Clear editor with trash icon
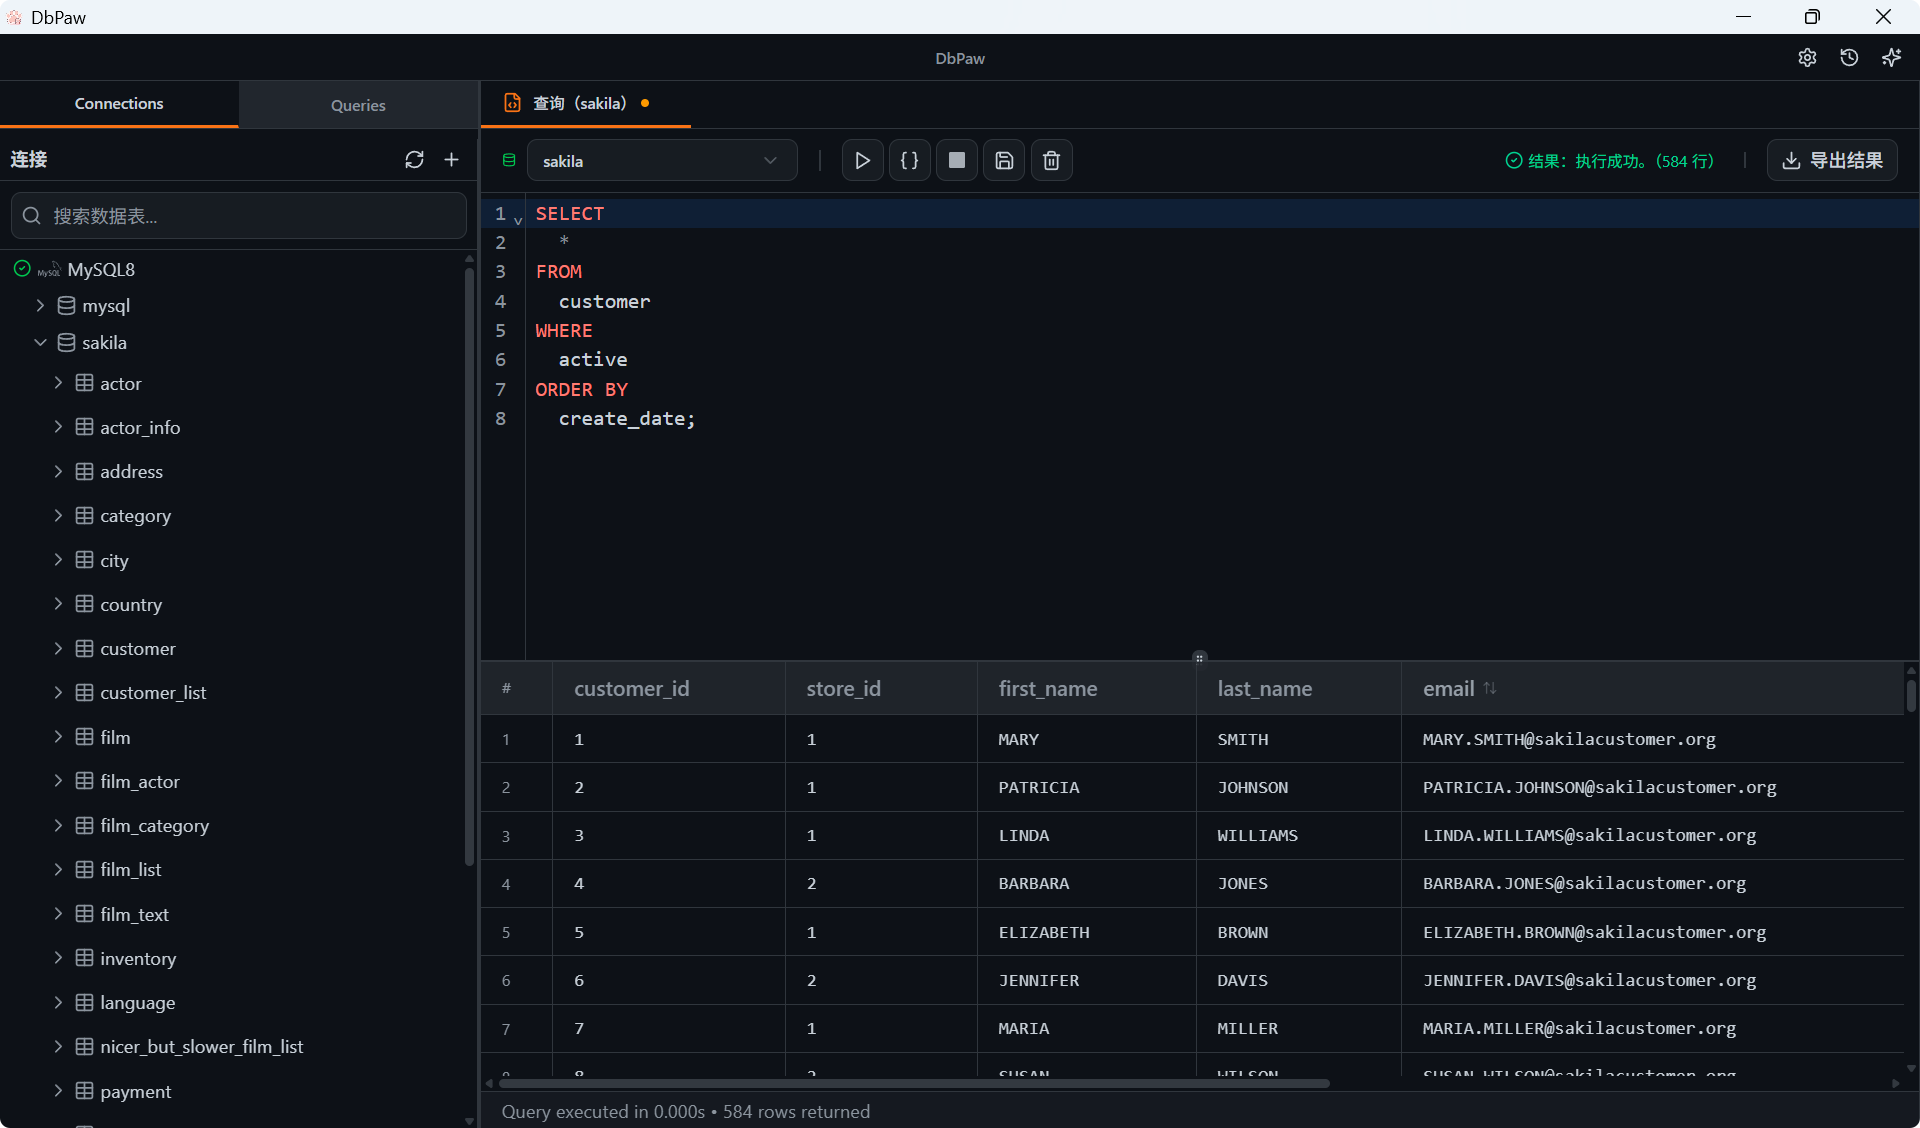 1051,160
